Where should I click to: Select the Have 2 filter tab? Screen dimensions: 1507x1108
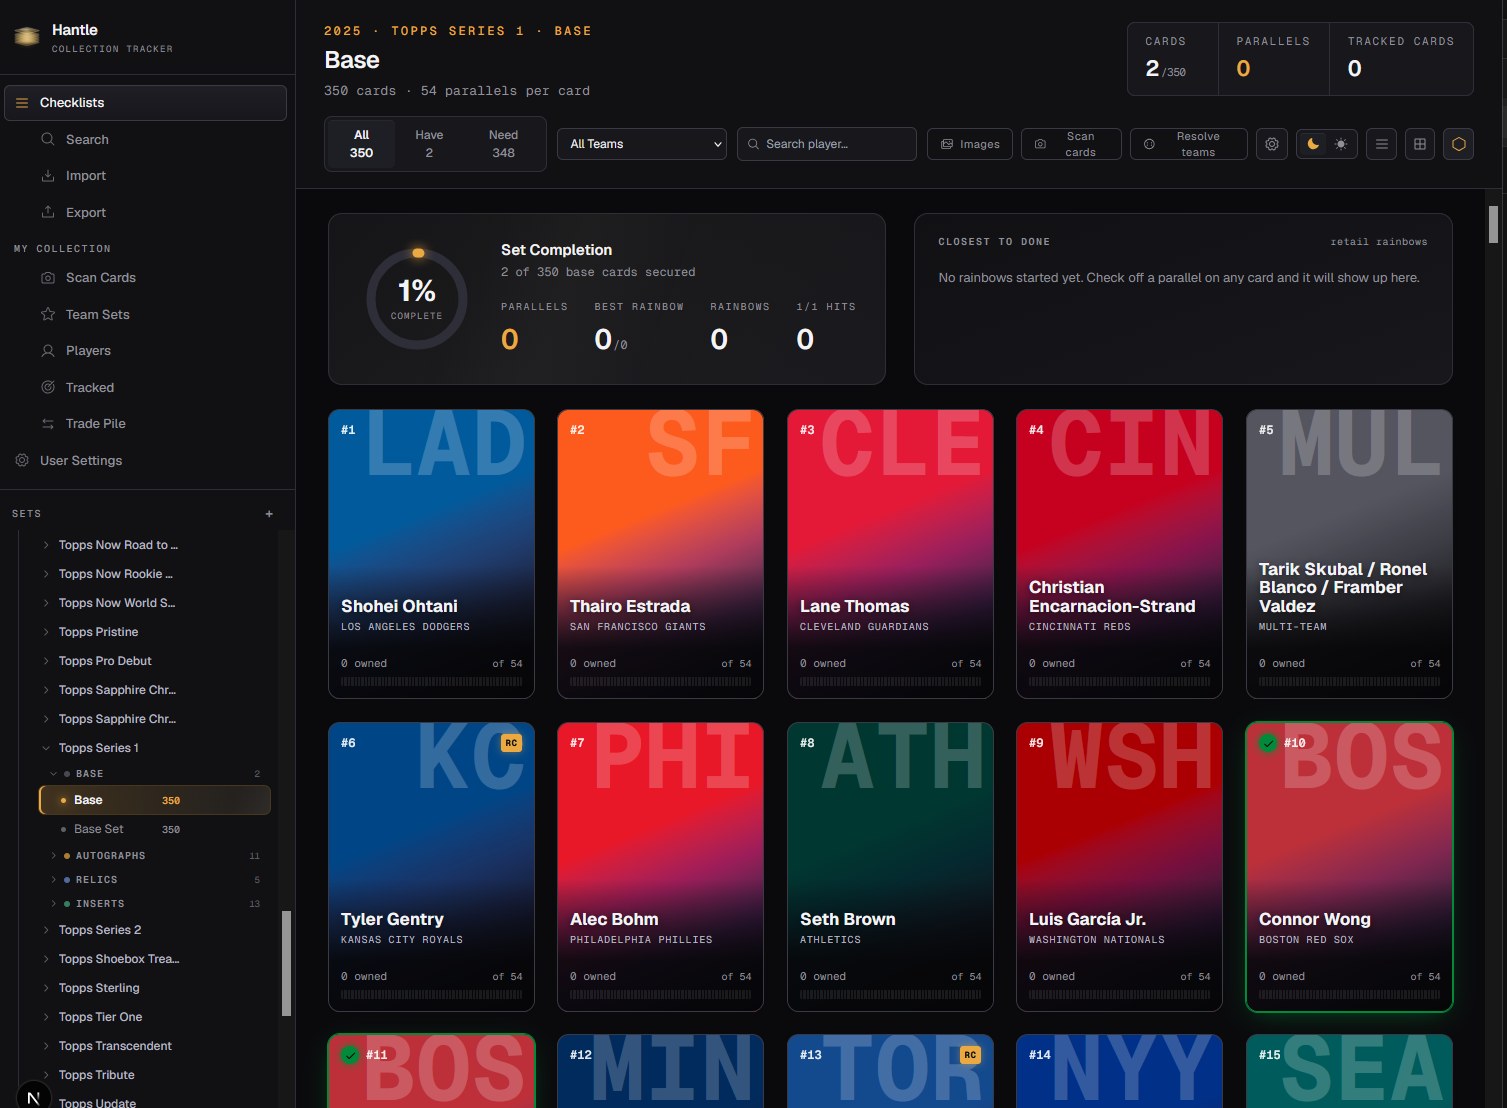(x=429, y=144)
